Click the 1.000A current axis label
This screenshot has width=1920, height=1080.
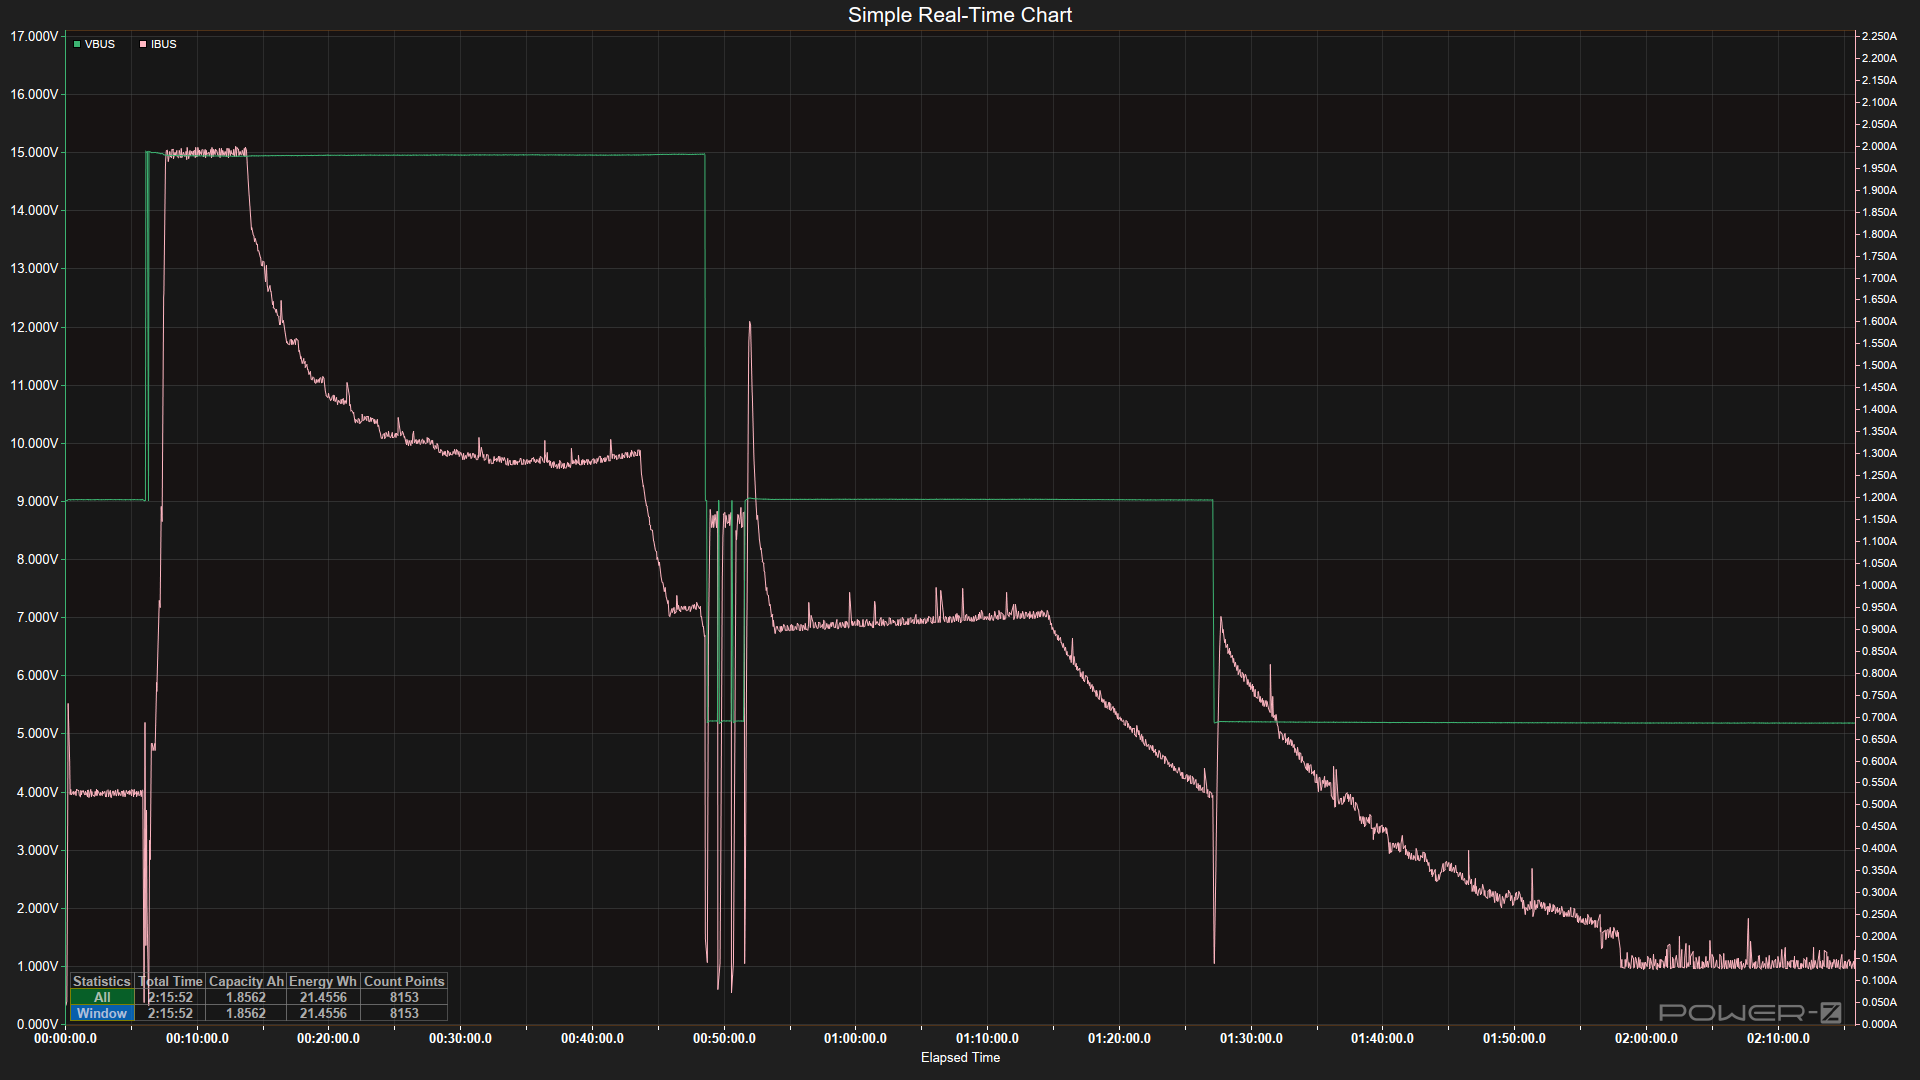(1879, 585)
